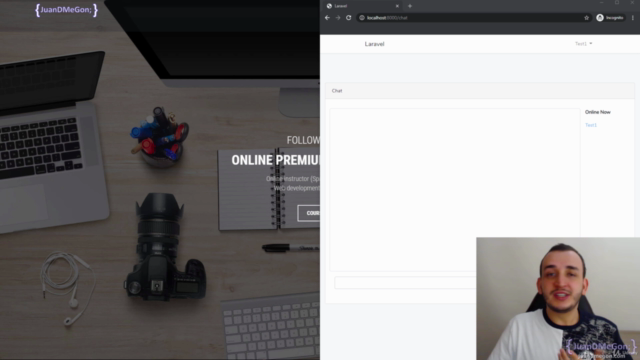Image resolution: width=640 pixels, height=360 pixels.
Task: Click the Chat card header
Action: [x=480, y=91]
